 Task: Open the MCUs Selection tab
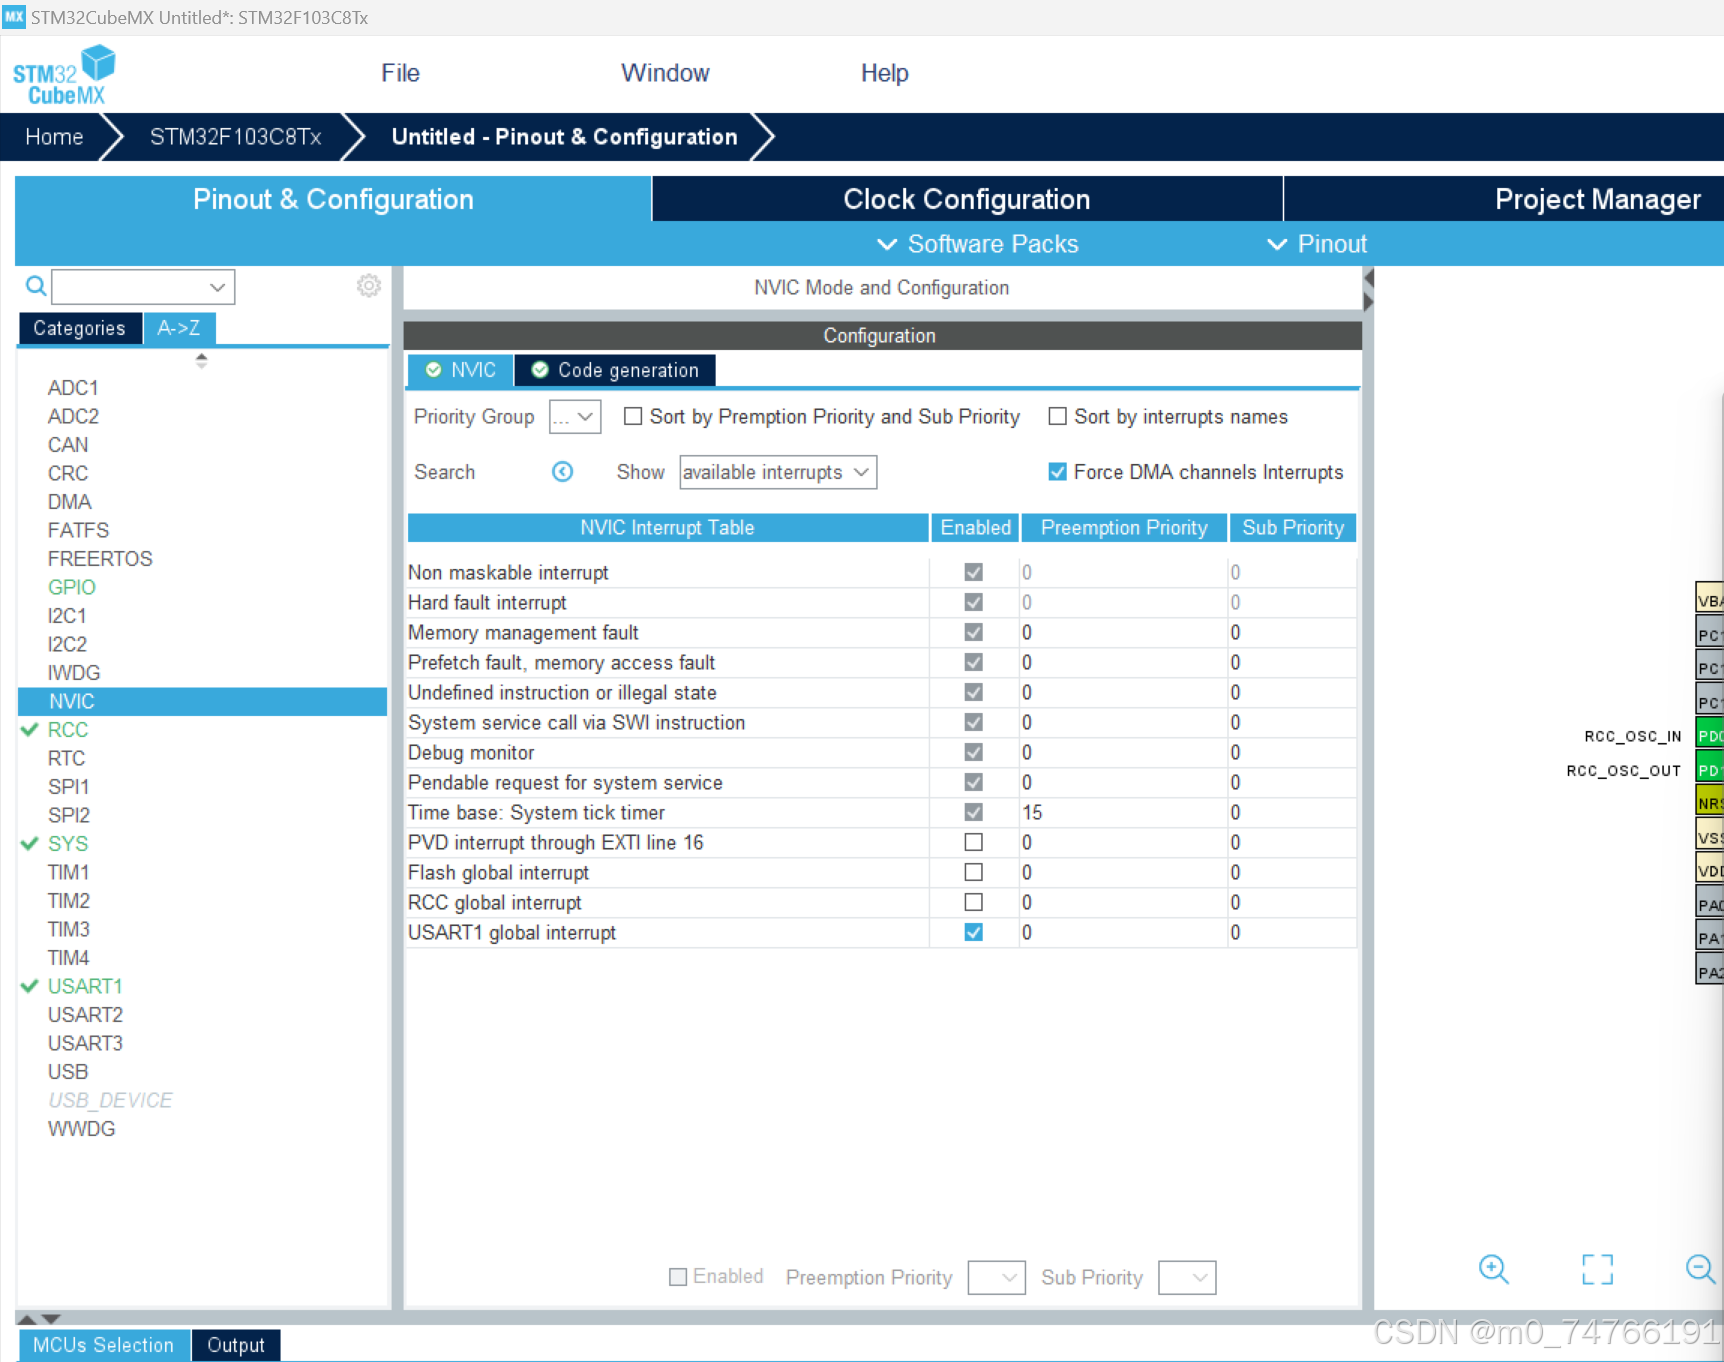103,1345
